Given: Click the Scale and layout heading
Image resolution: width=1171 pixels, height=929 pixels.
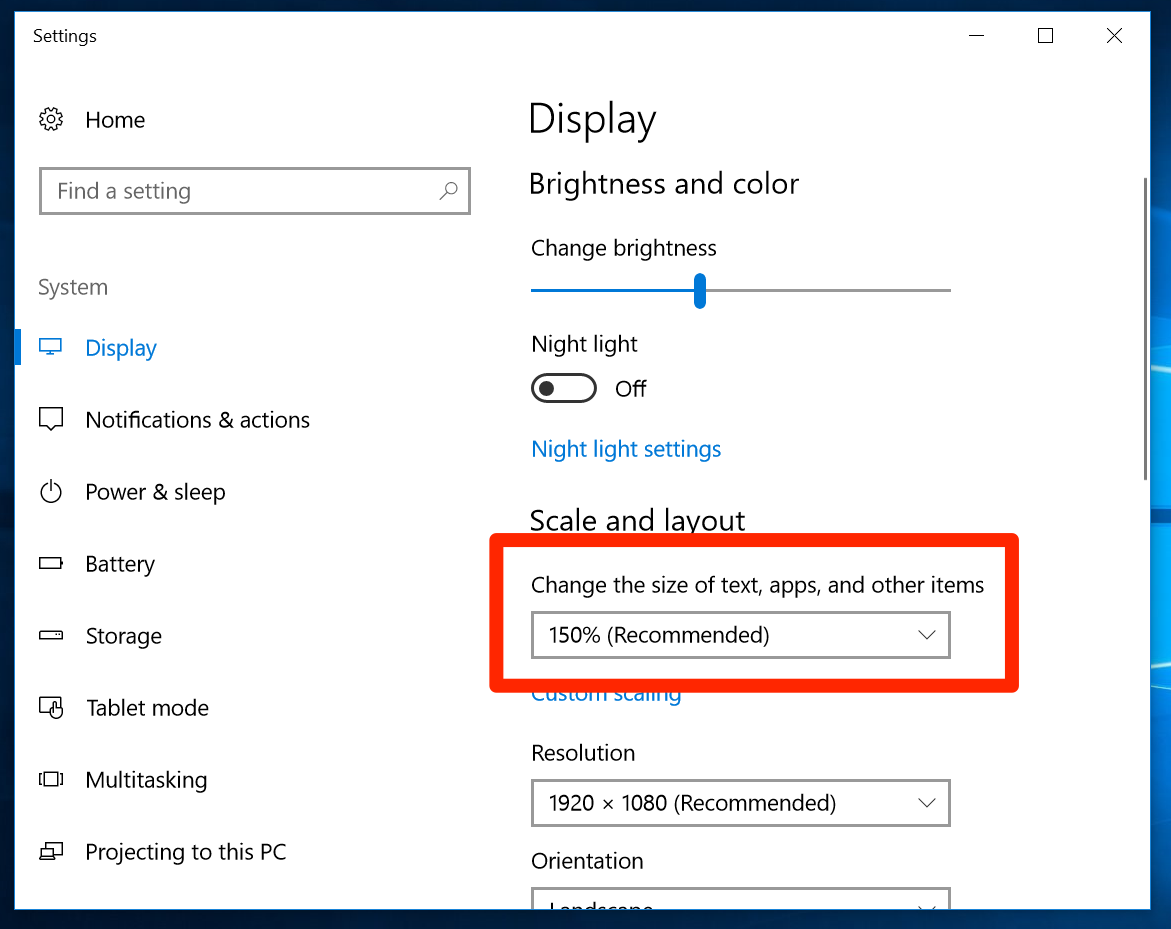Looking at the screenshot, I should pos(637,520).
